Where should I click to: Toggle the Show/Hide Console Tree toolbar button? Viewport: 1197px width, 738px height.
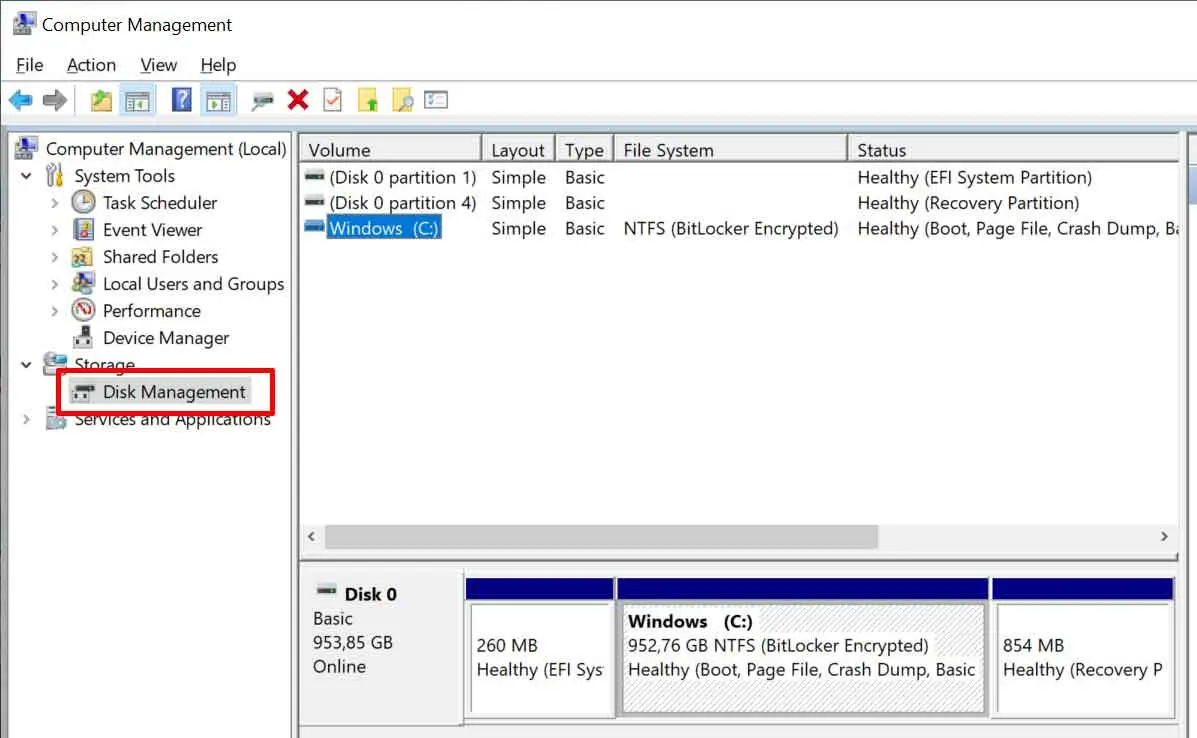pos(136,100)
